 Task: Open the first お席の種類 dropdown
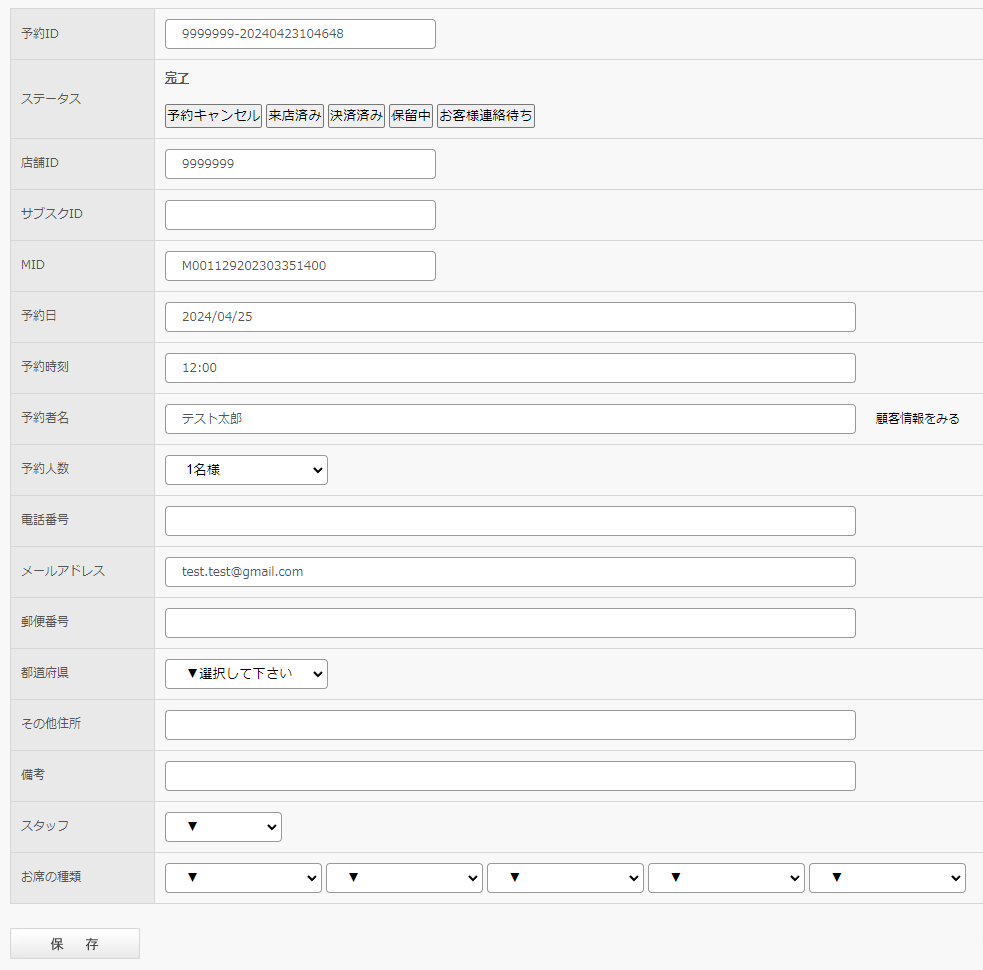243,878
